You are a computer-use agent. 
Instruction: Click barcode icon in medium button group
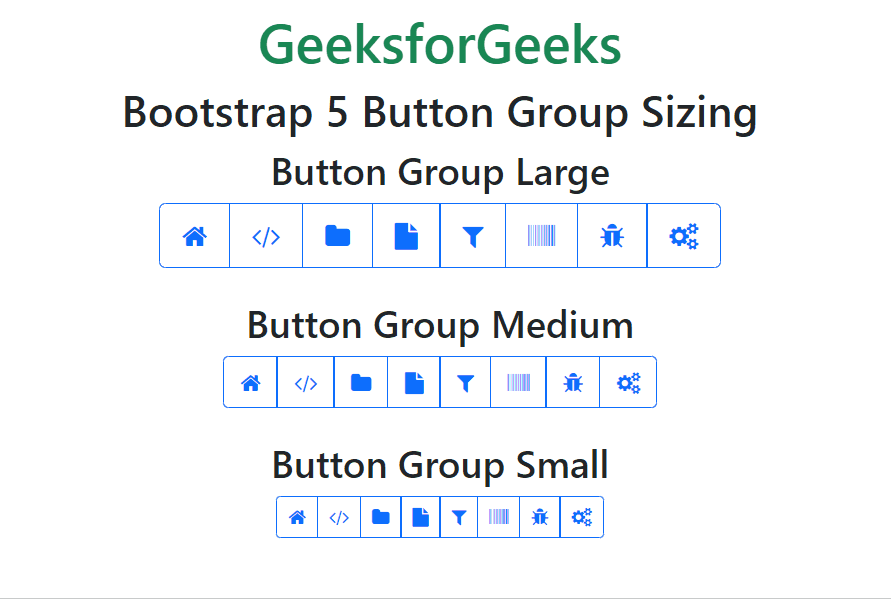(518, 383)
